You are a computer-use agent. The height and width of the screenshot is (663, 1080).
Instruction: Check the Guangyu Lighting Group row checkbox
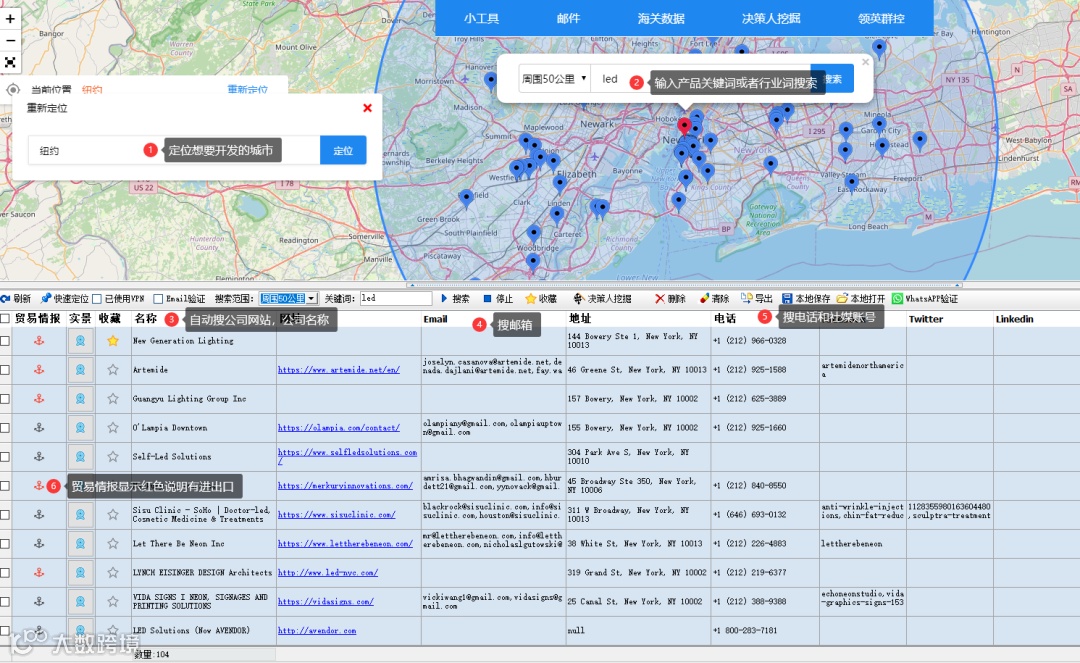click(5, 399)
